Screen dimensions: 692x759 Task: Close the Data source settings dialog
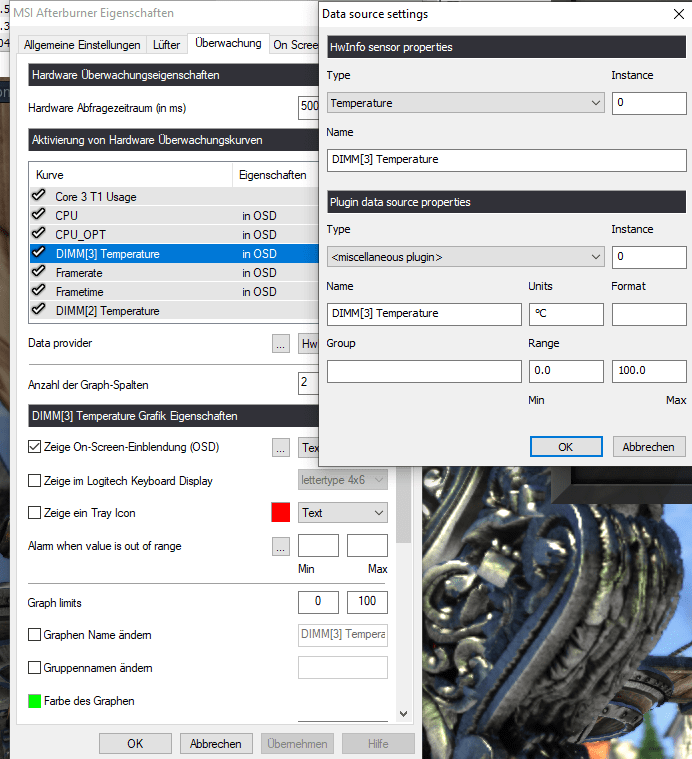679,14
